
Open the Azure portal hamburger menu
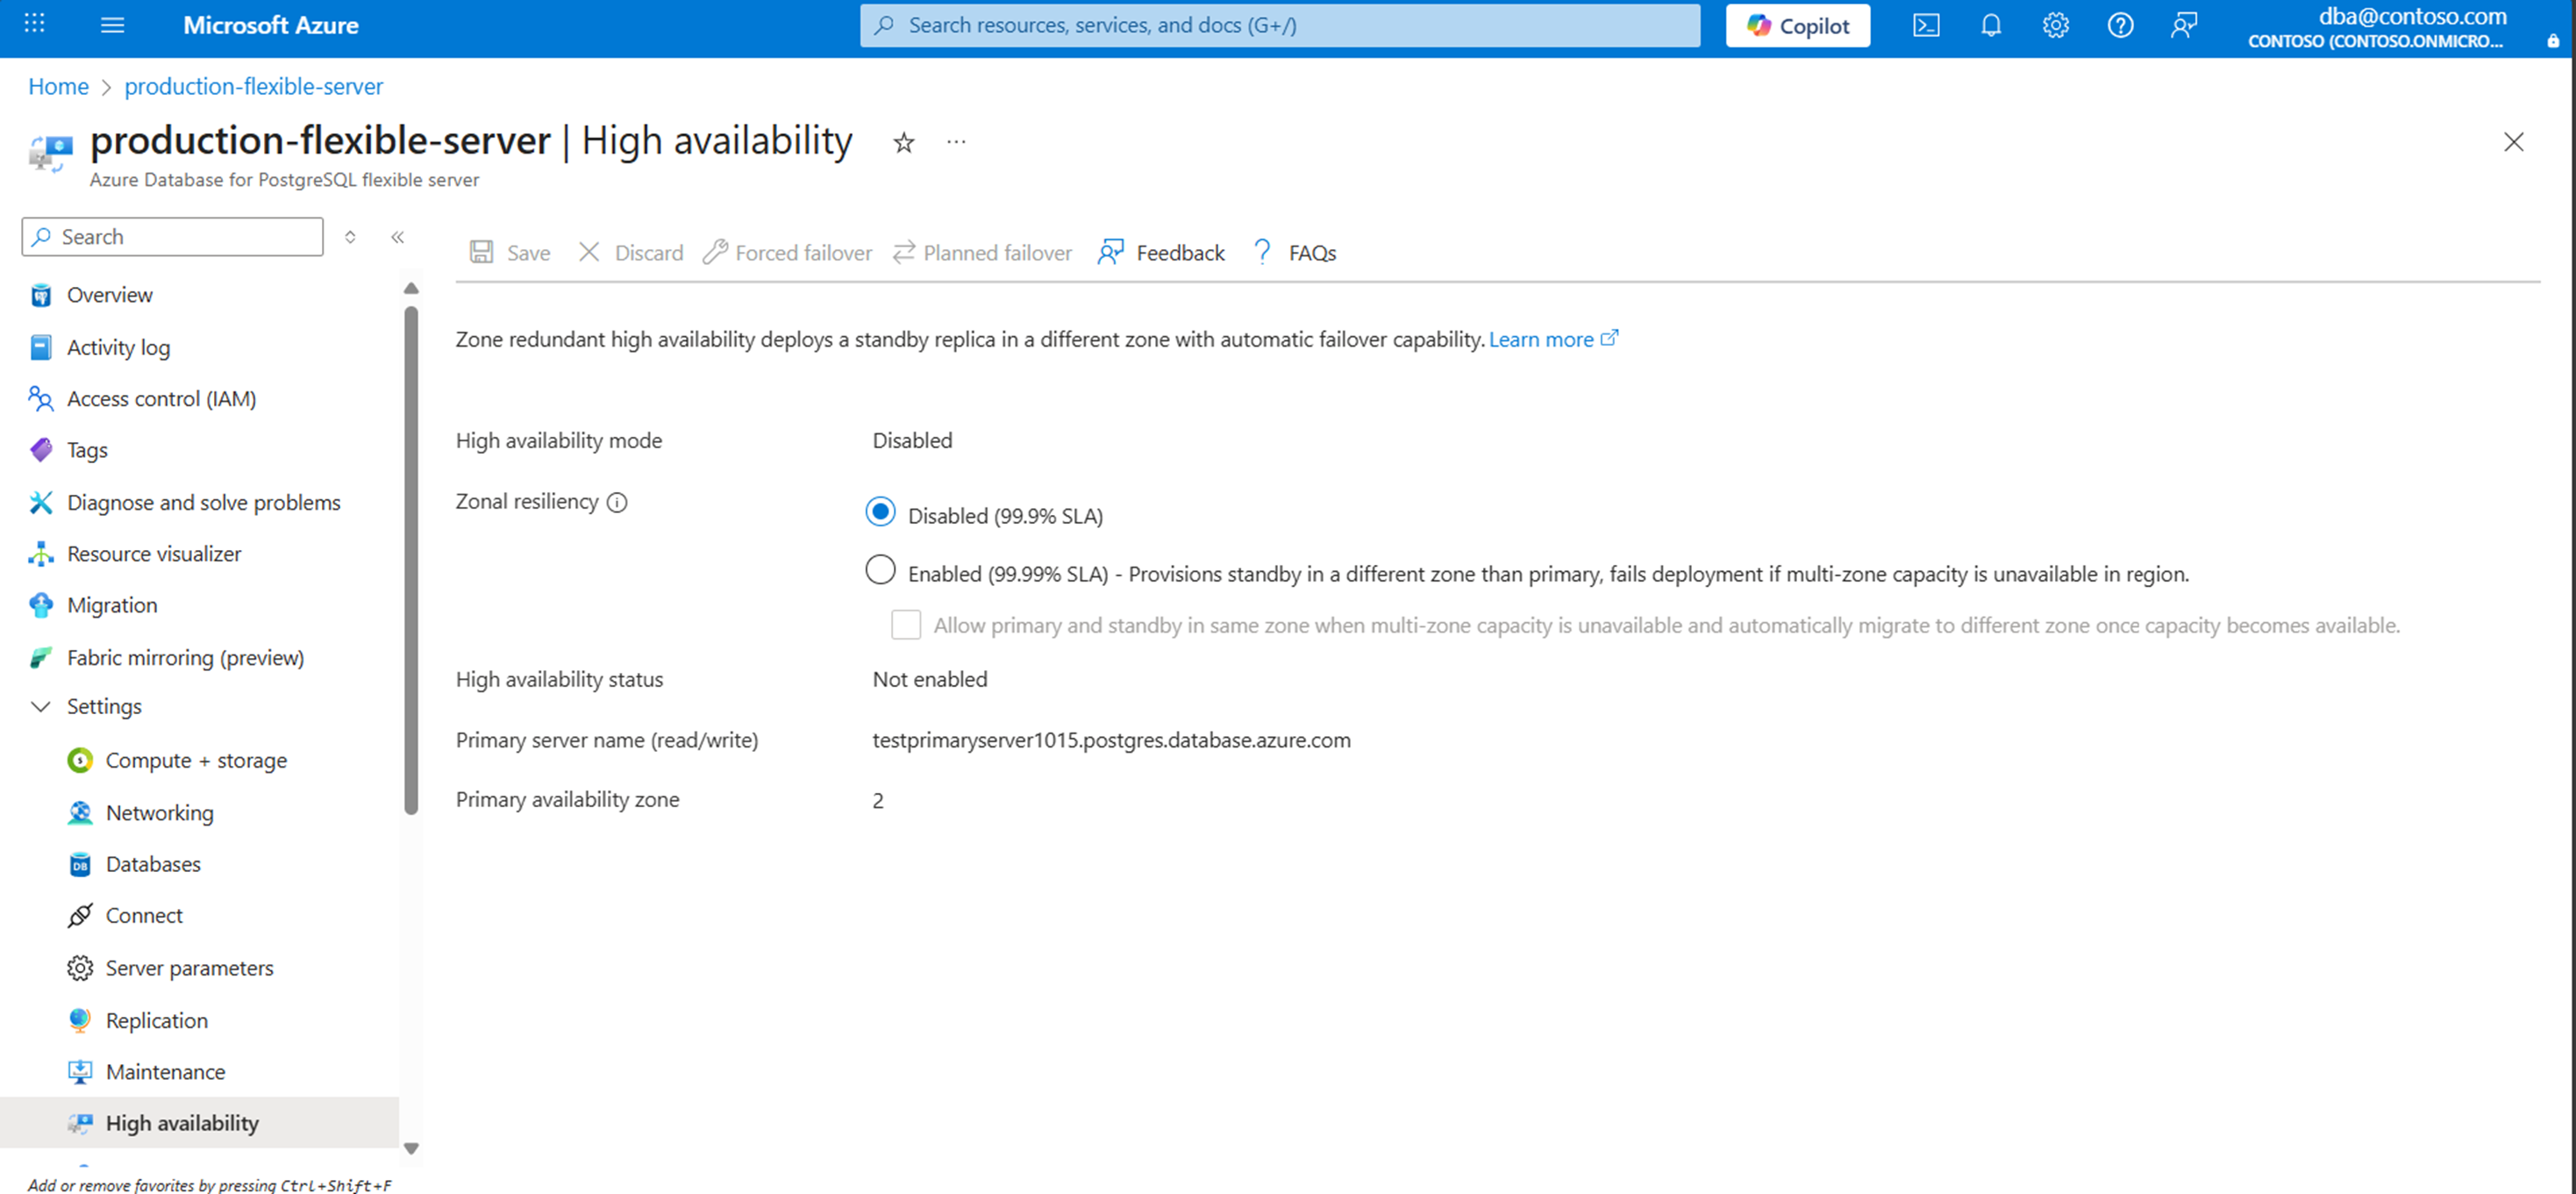coord(113,26)
